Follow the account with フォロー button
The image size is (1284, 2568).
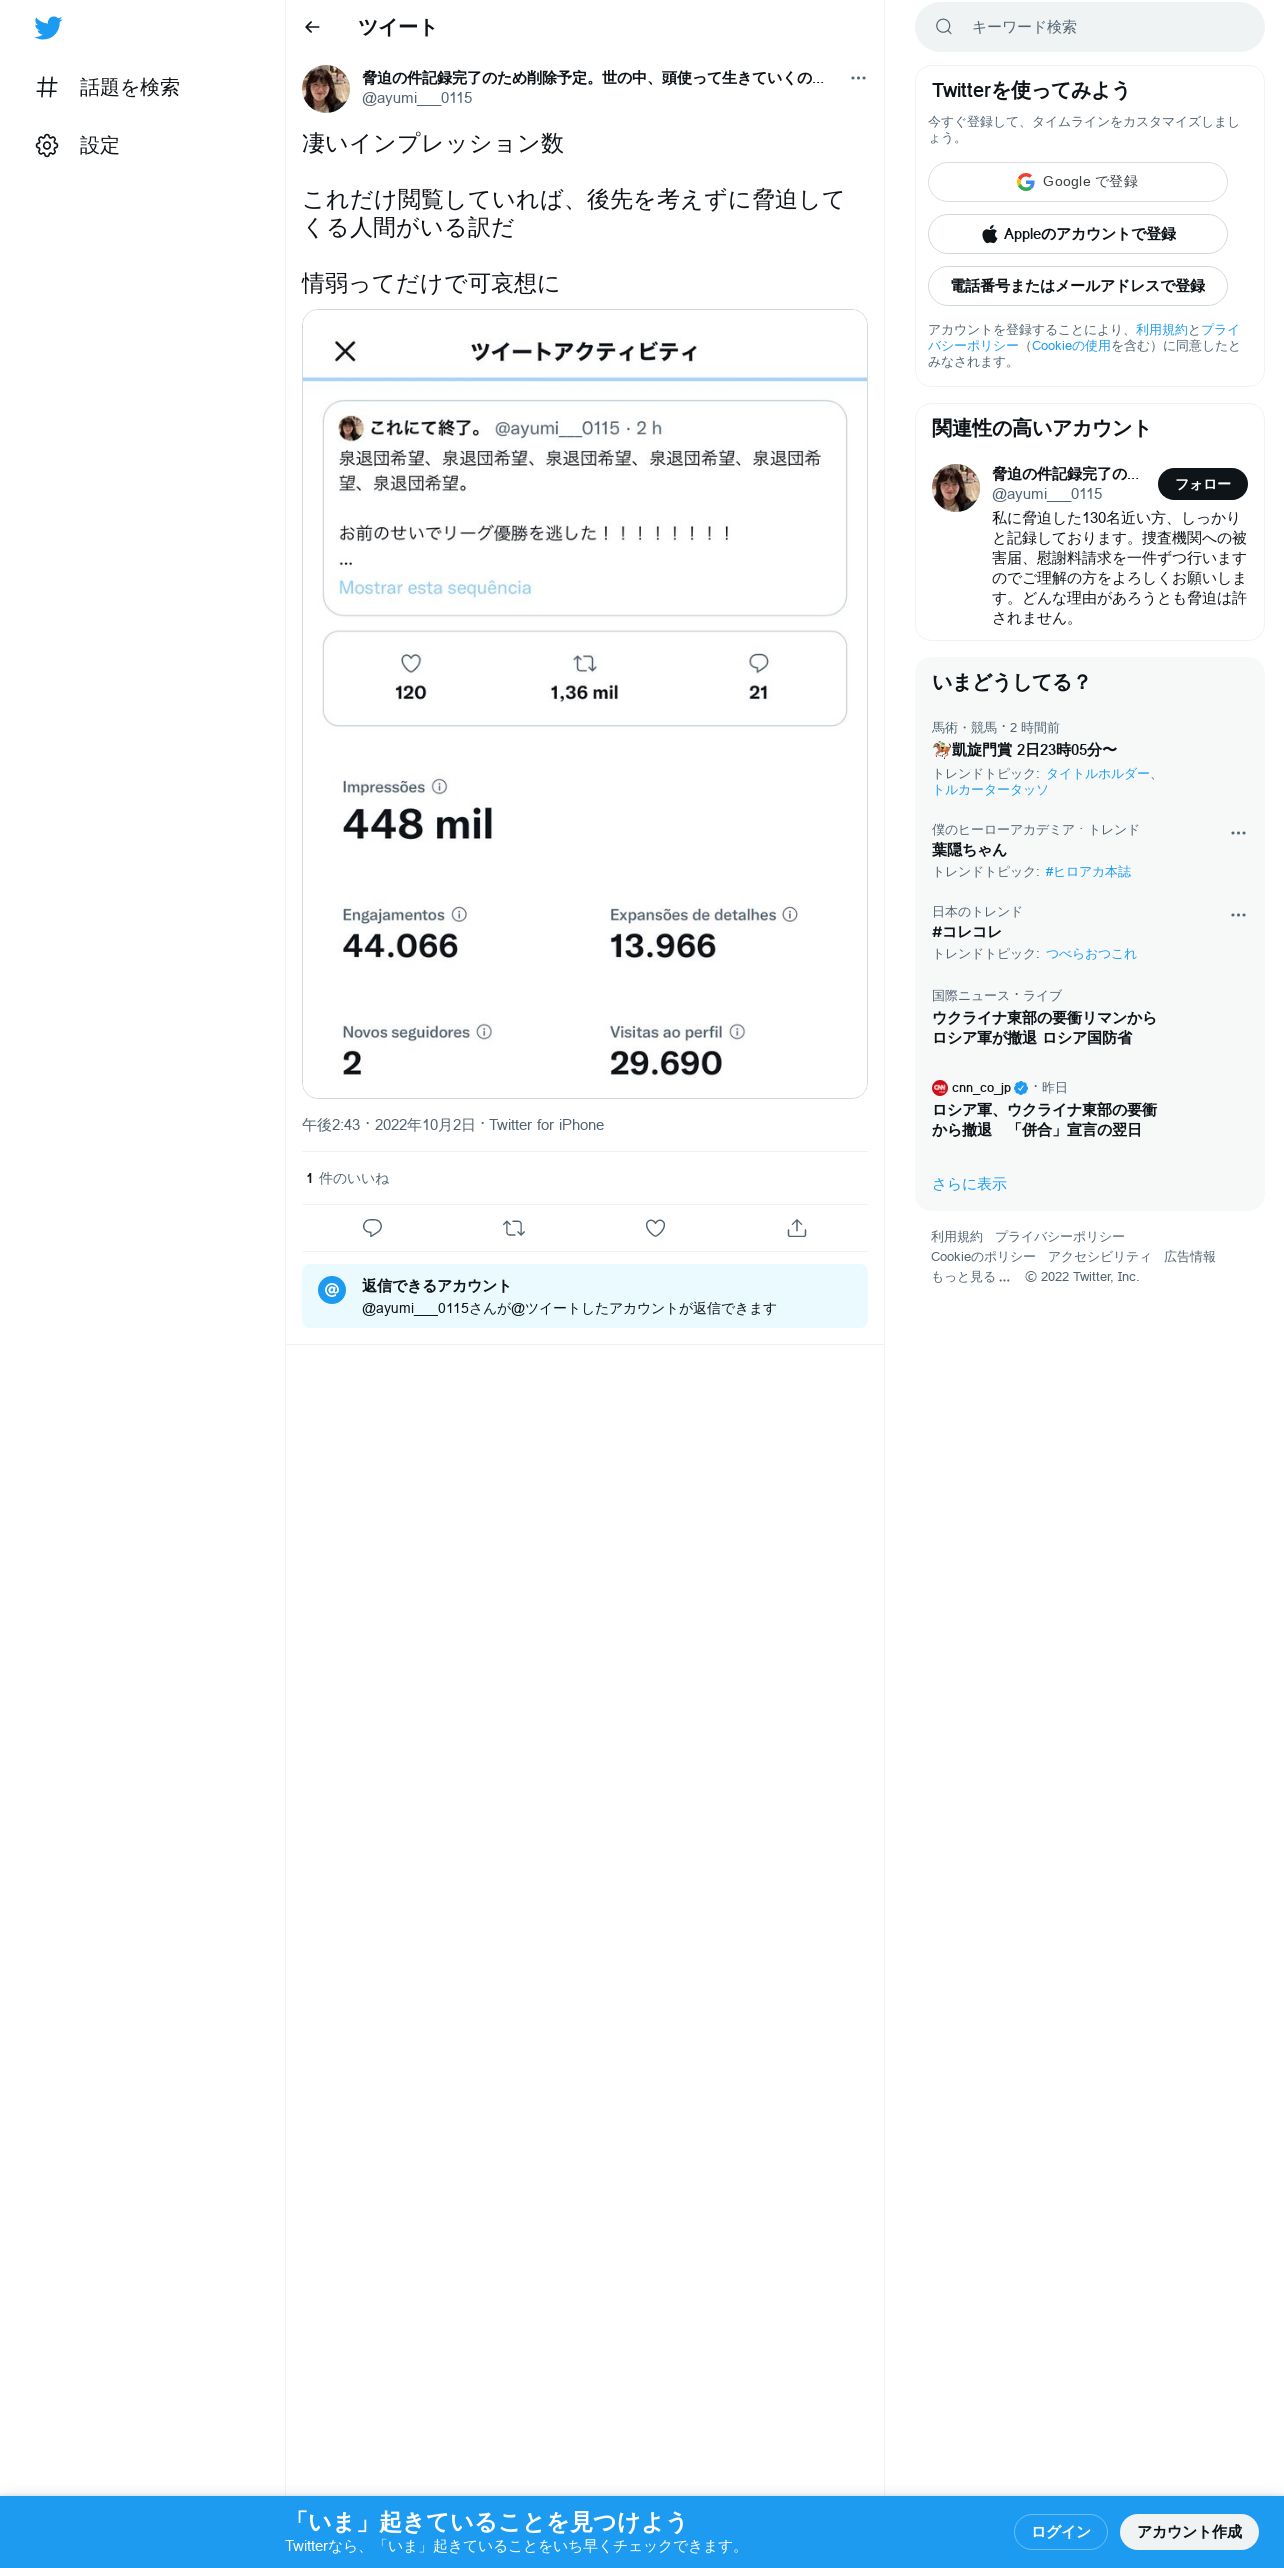1203,484
